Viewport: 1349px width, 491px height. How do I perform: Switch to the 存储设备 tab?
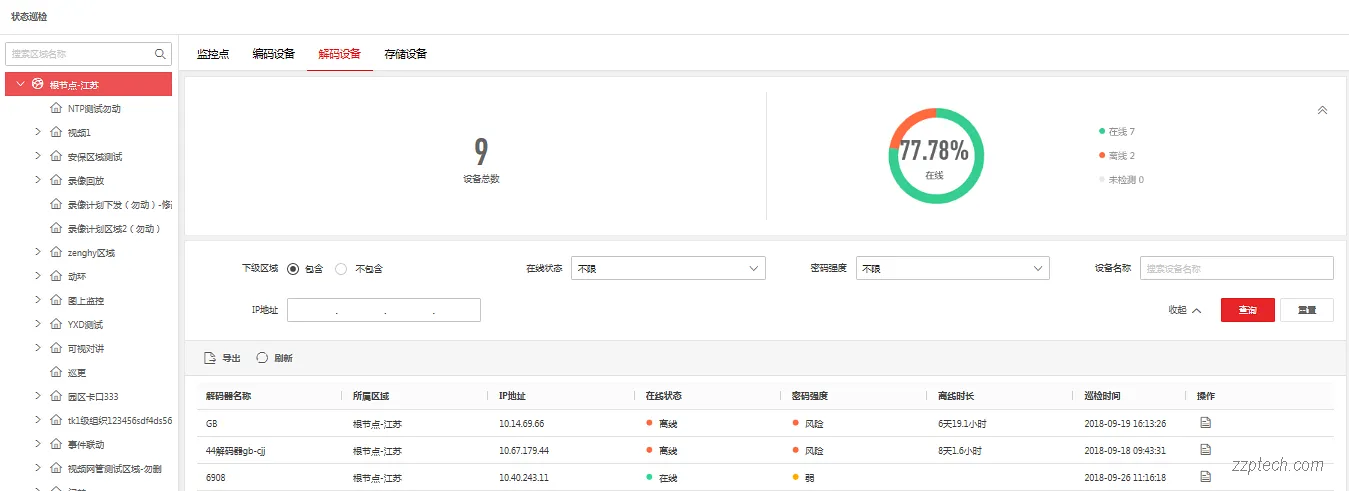pyautogui.click(x=406, y=54)
